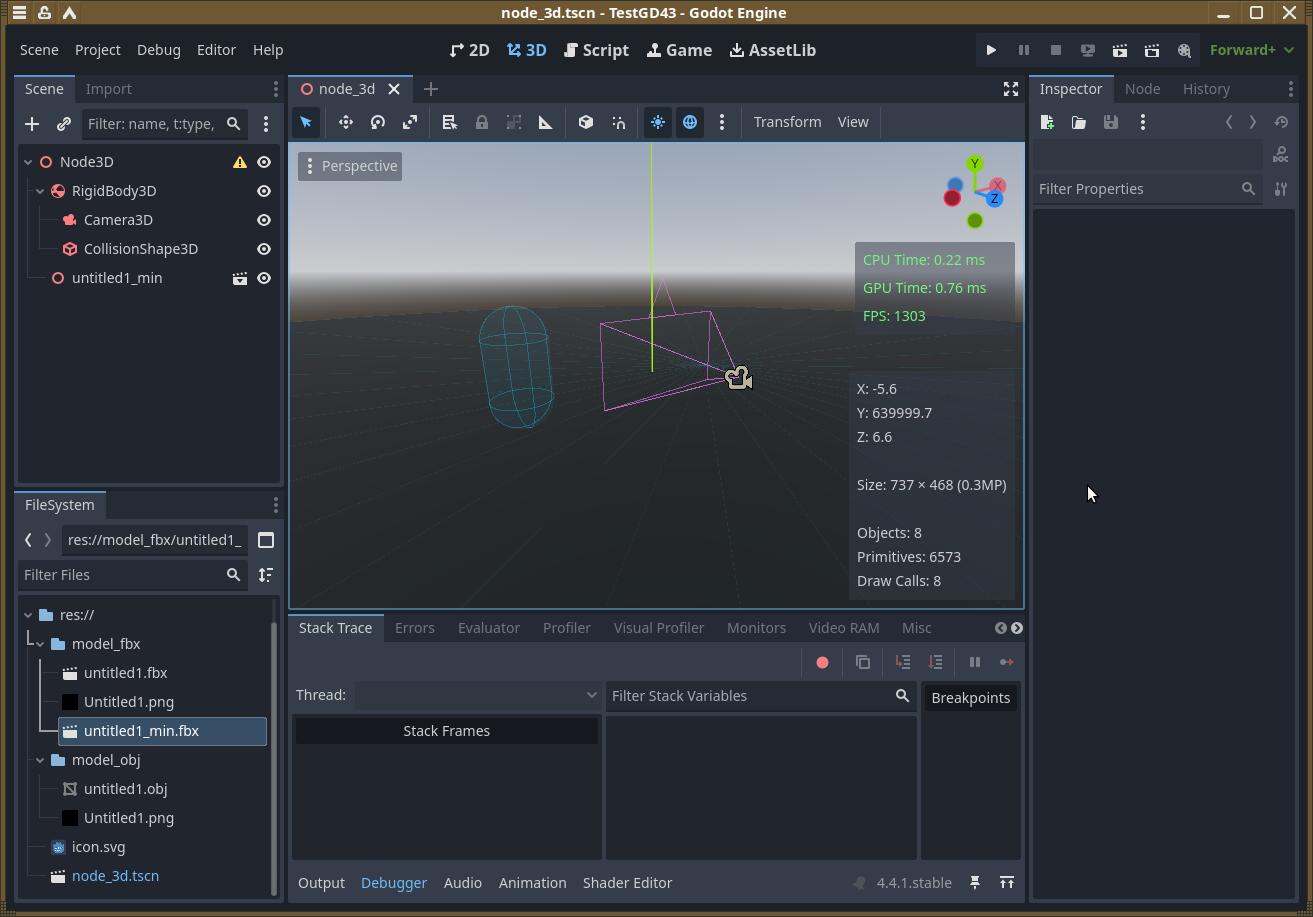Collapse the RigidBody3D tree node
Image resolution: width=1313 pixels, height=917 pixels.
coord(40,191)
